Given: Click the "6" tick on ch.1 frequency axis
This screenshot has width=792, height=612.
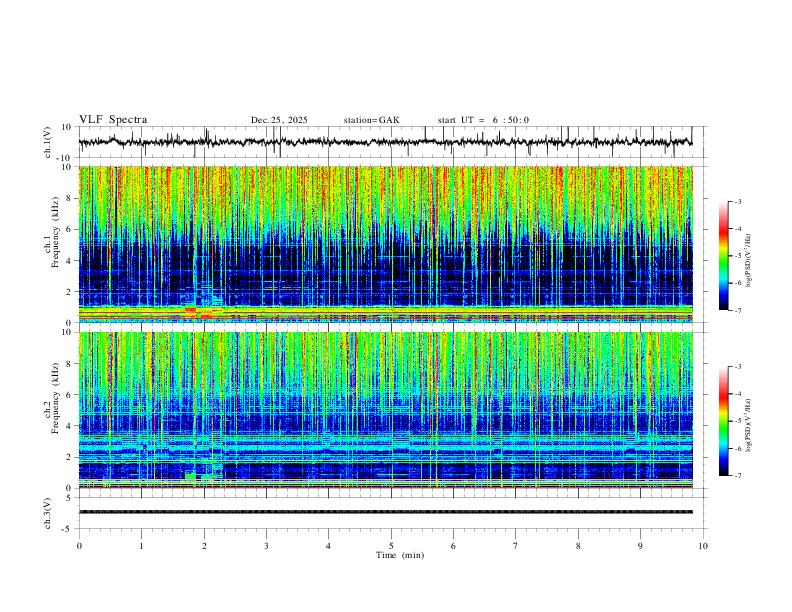Looking at the screenshot, I should [x=70, y=229].
